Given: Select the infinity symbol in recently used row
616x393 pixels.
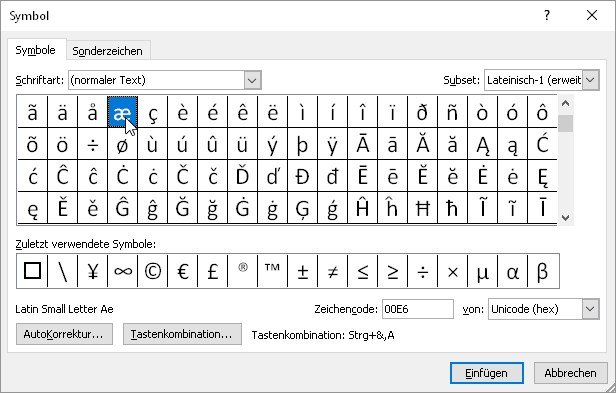Looking at the screenshot, I should click(x=123, y=271).
